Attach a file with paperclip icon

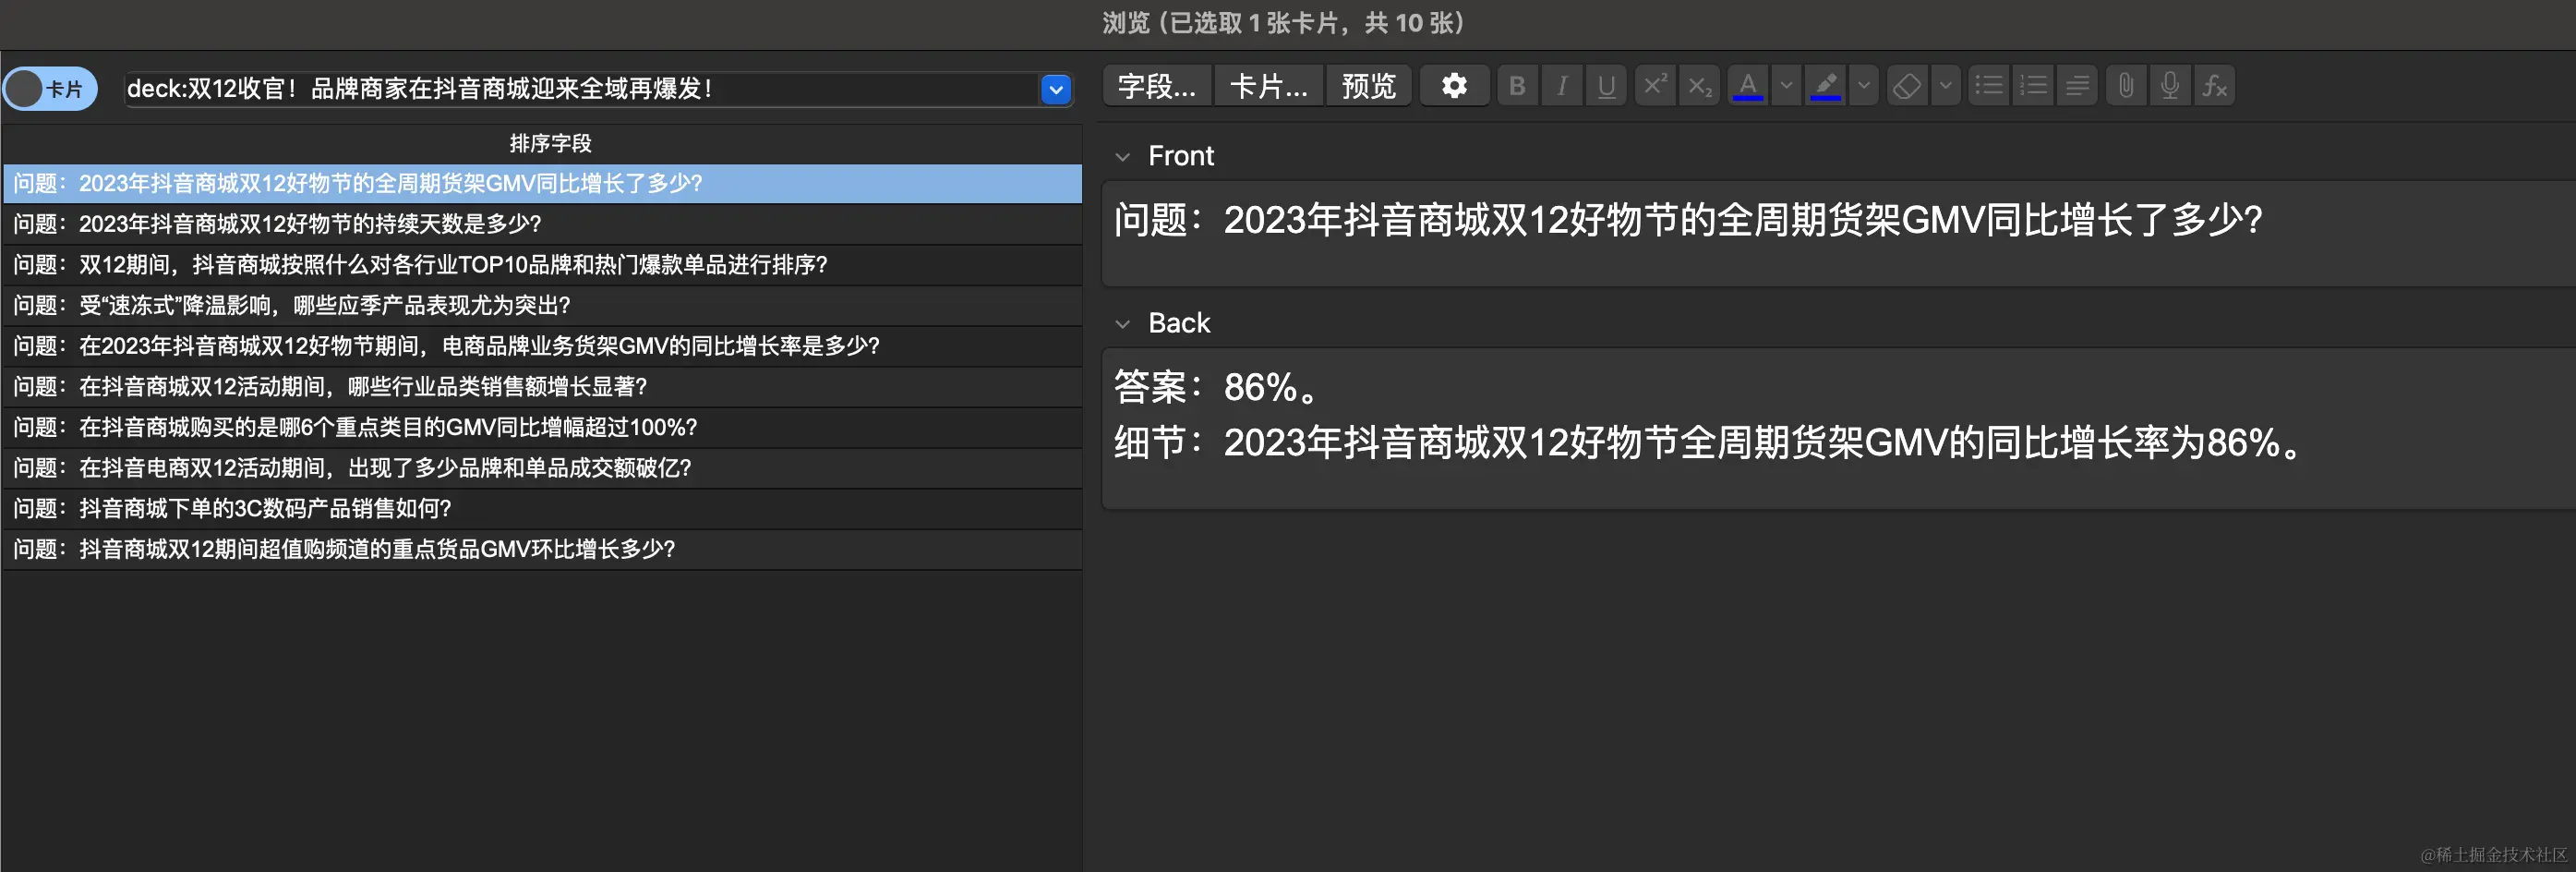(x=2126, y=86)
